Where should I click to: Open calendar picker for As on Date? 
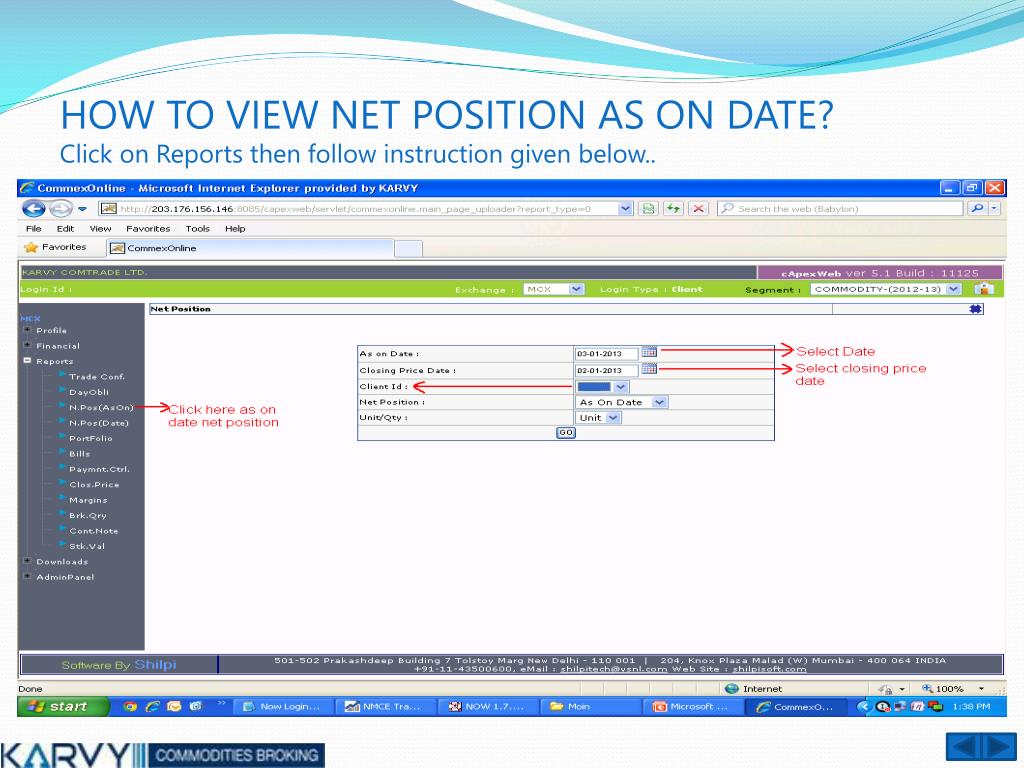coord(648,352)
